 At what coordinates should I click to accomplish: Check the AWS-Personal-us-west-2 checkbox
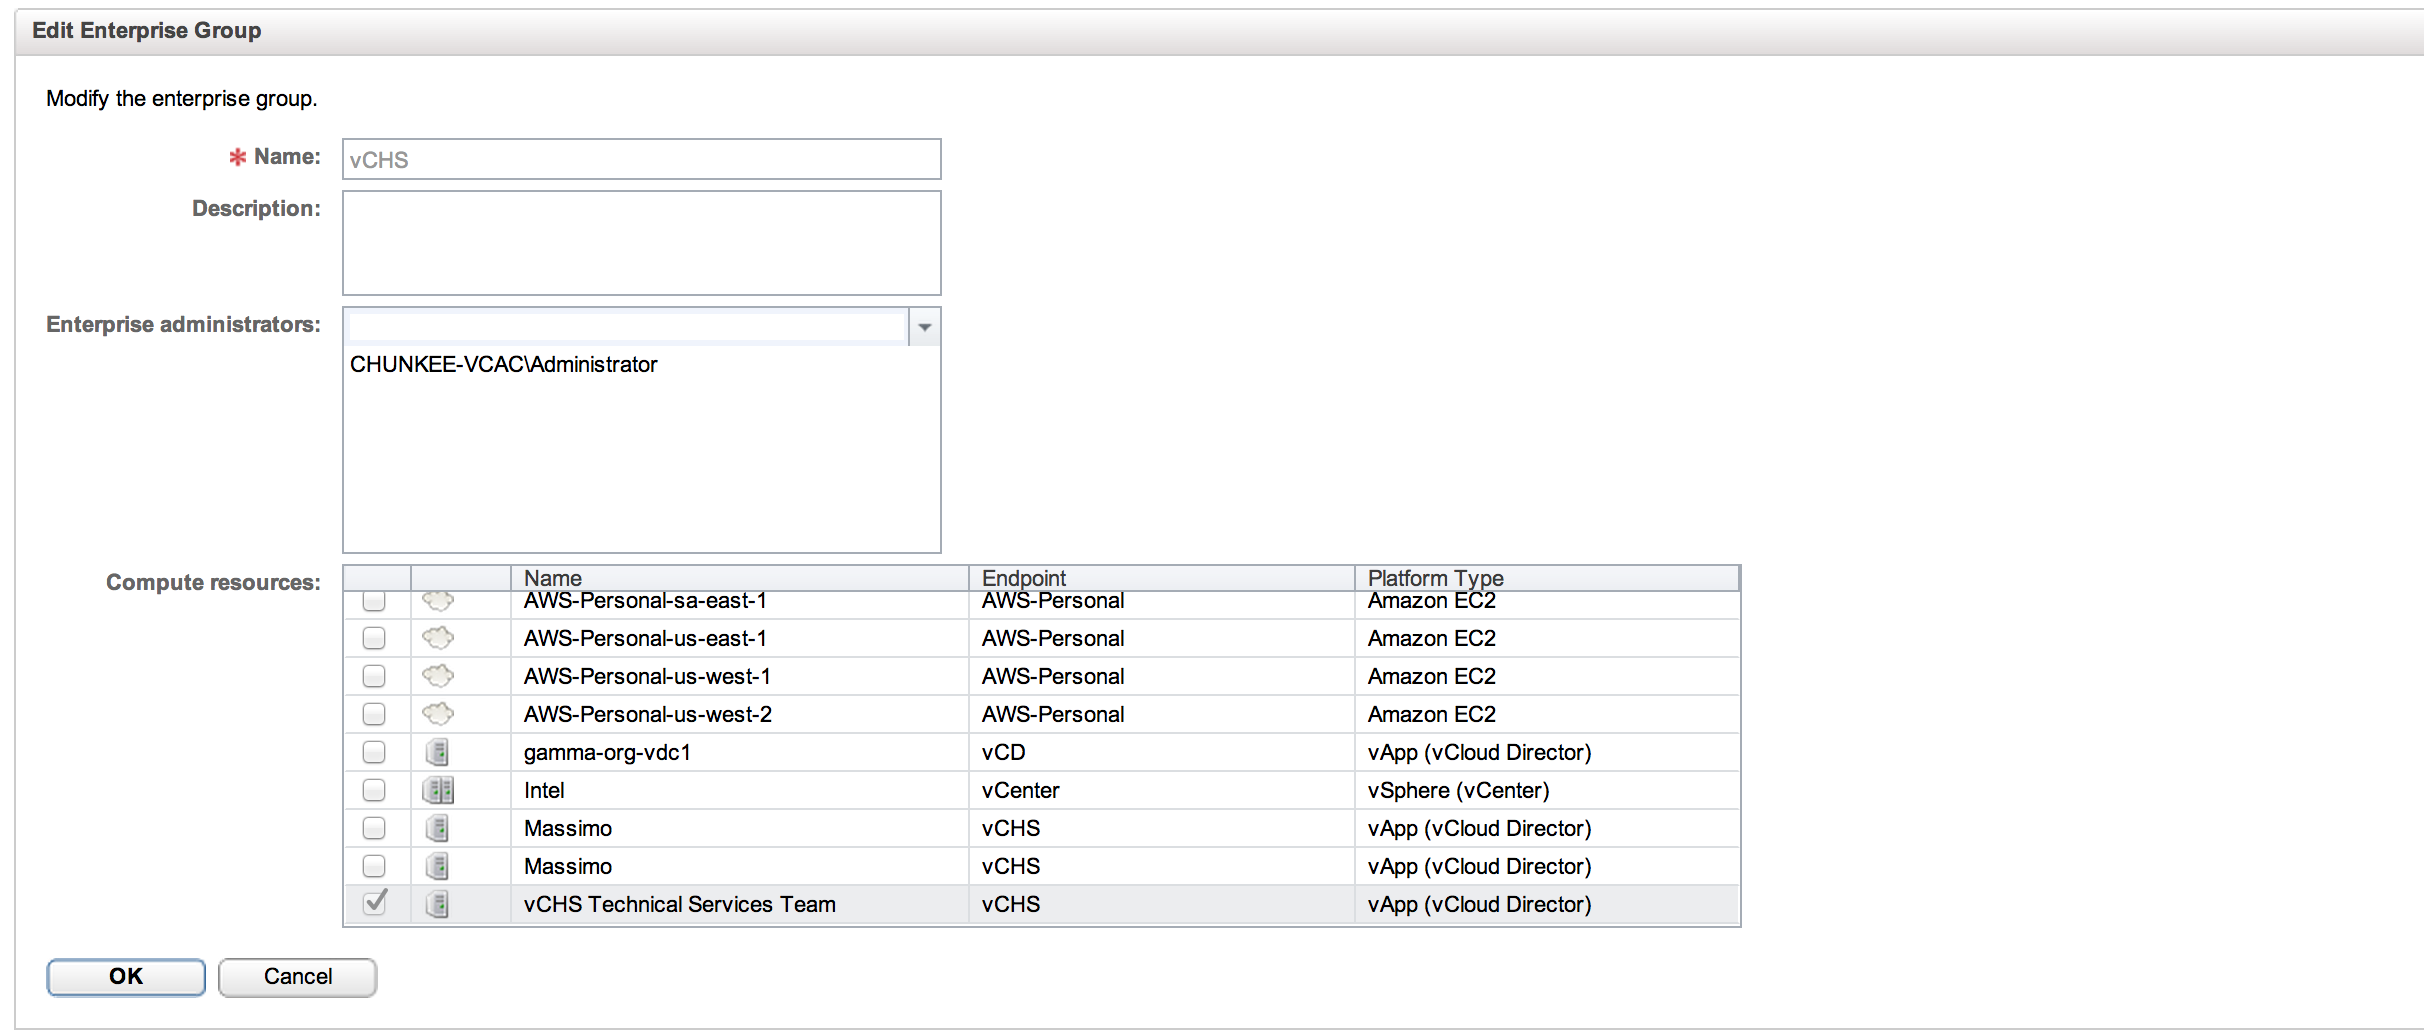pos(374,714)
